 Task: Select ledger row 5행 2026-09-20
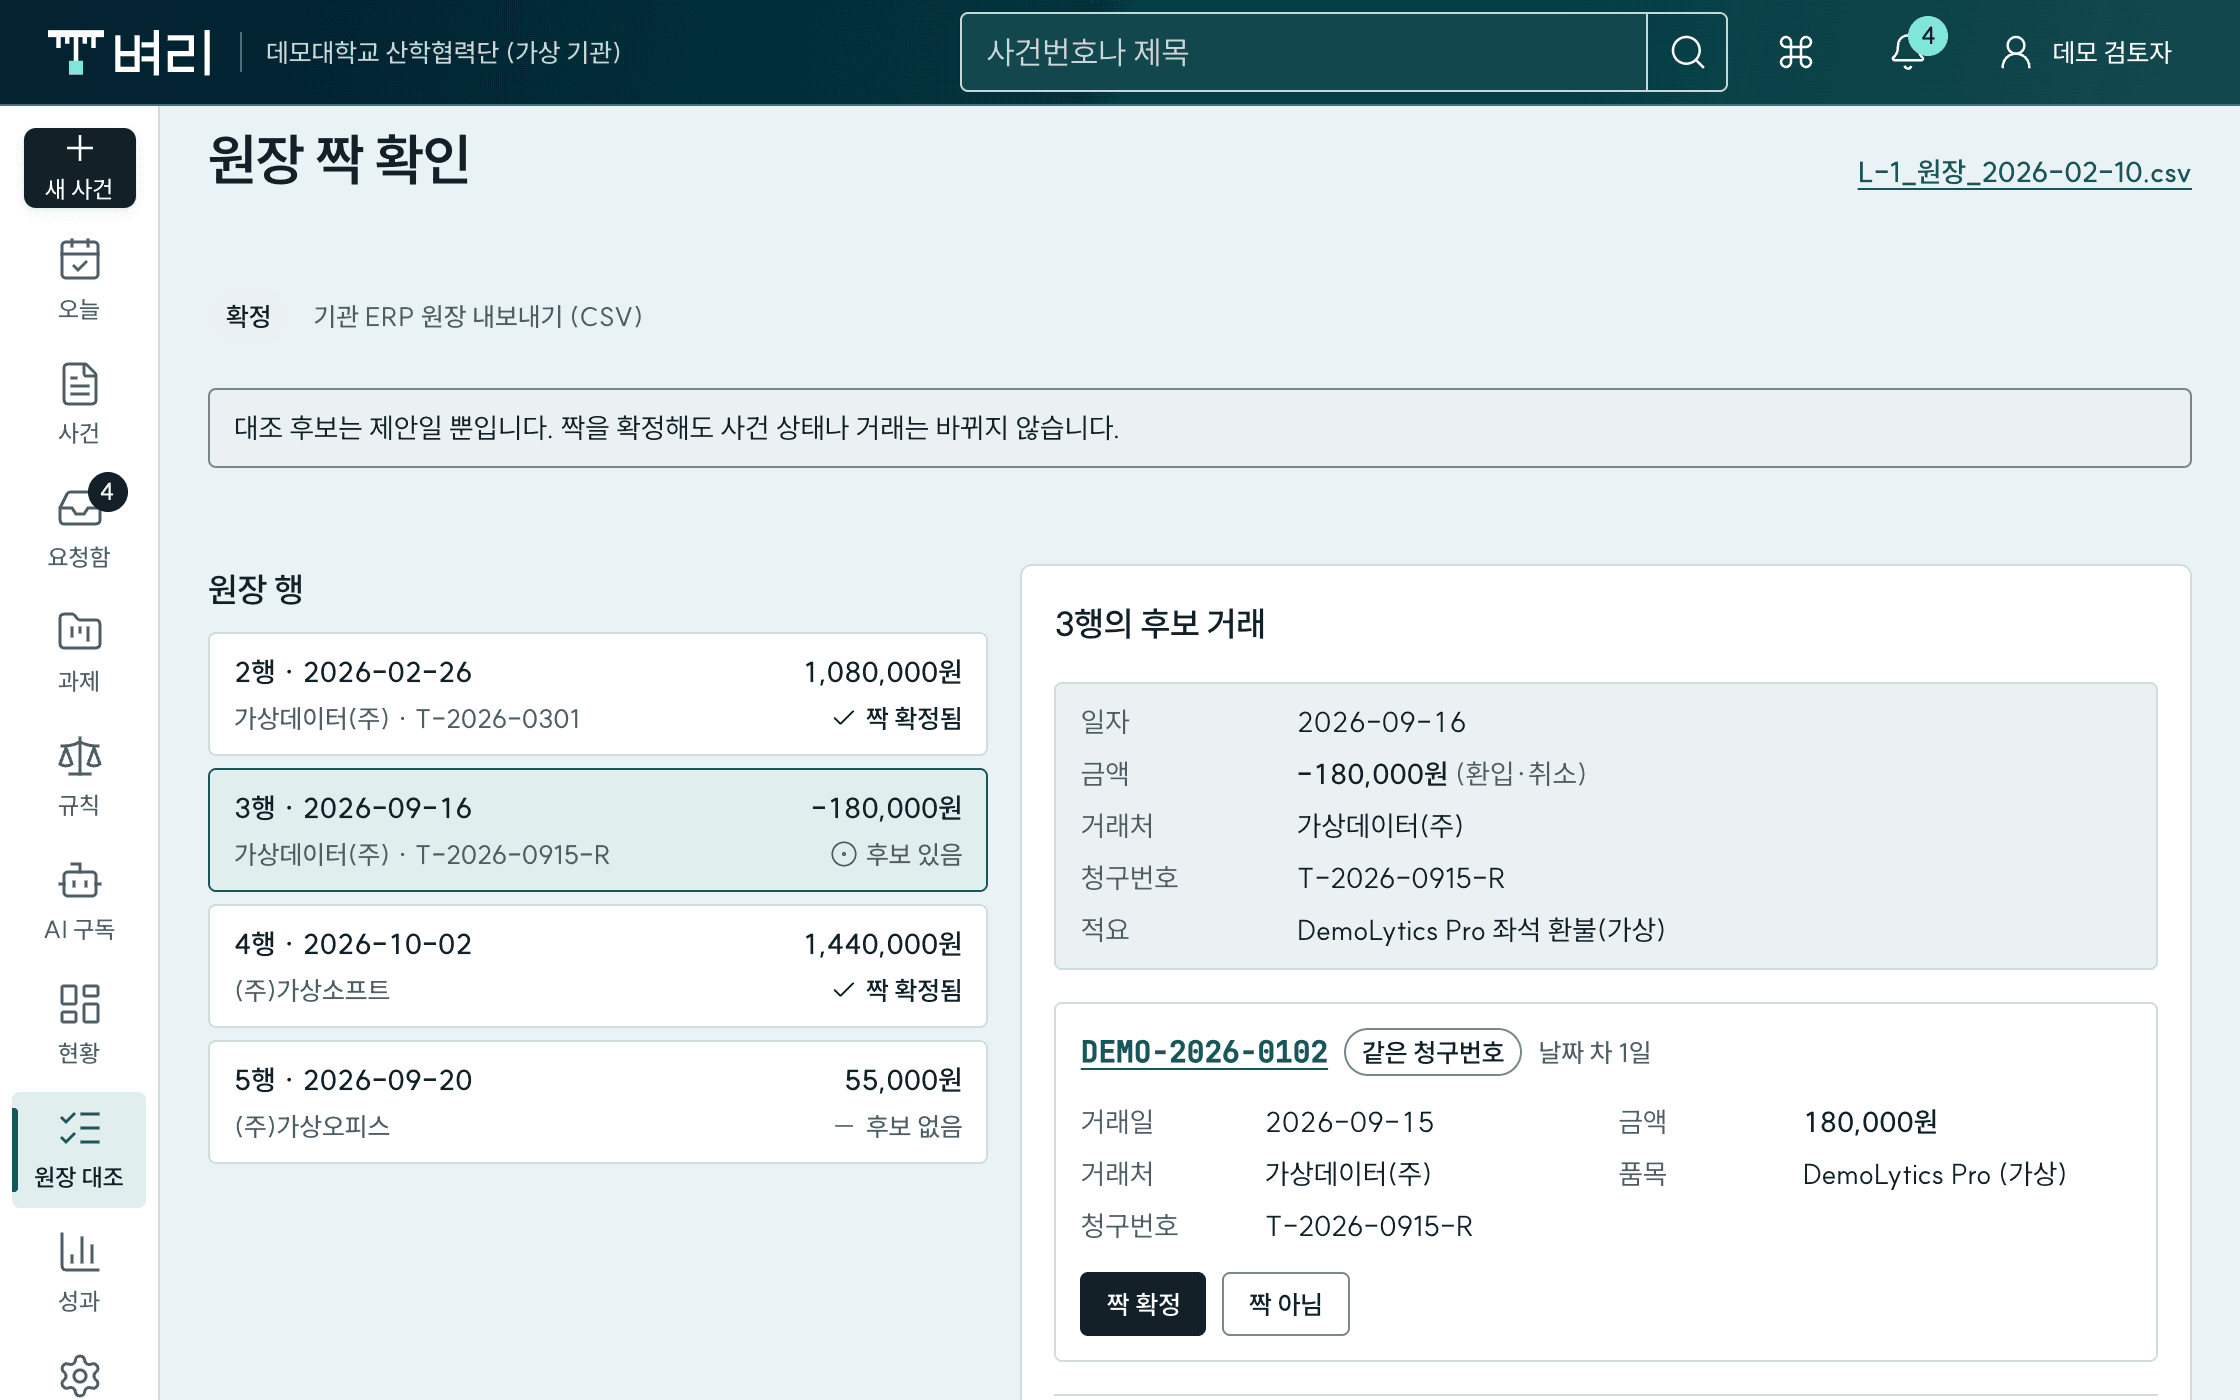598,1102
